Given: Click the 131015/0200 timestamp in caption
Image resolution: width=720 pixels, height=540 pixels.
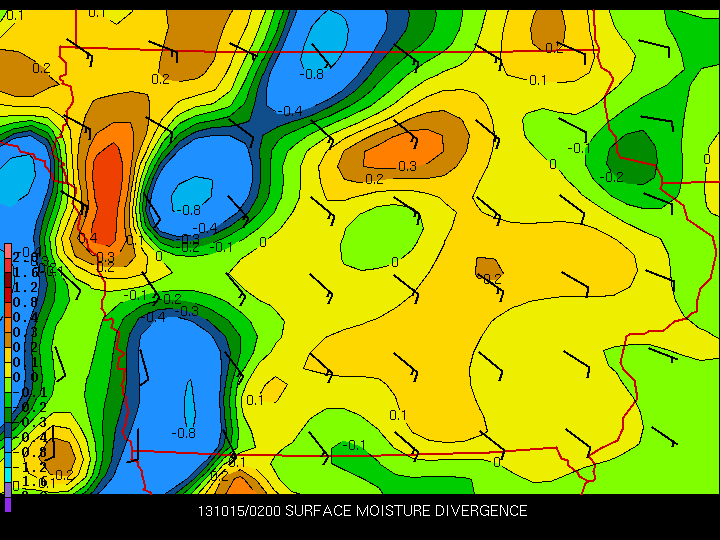Looking at the screenshot, I should 238,511.
